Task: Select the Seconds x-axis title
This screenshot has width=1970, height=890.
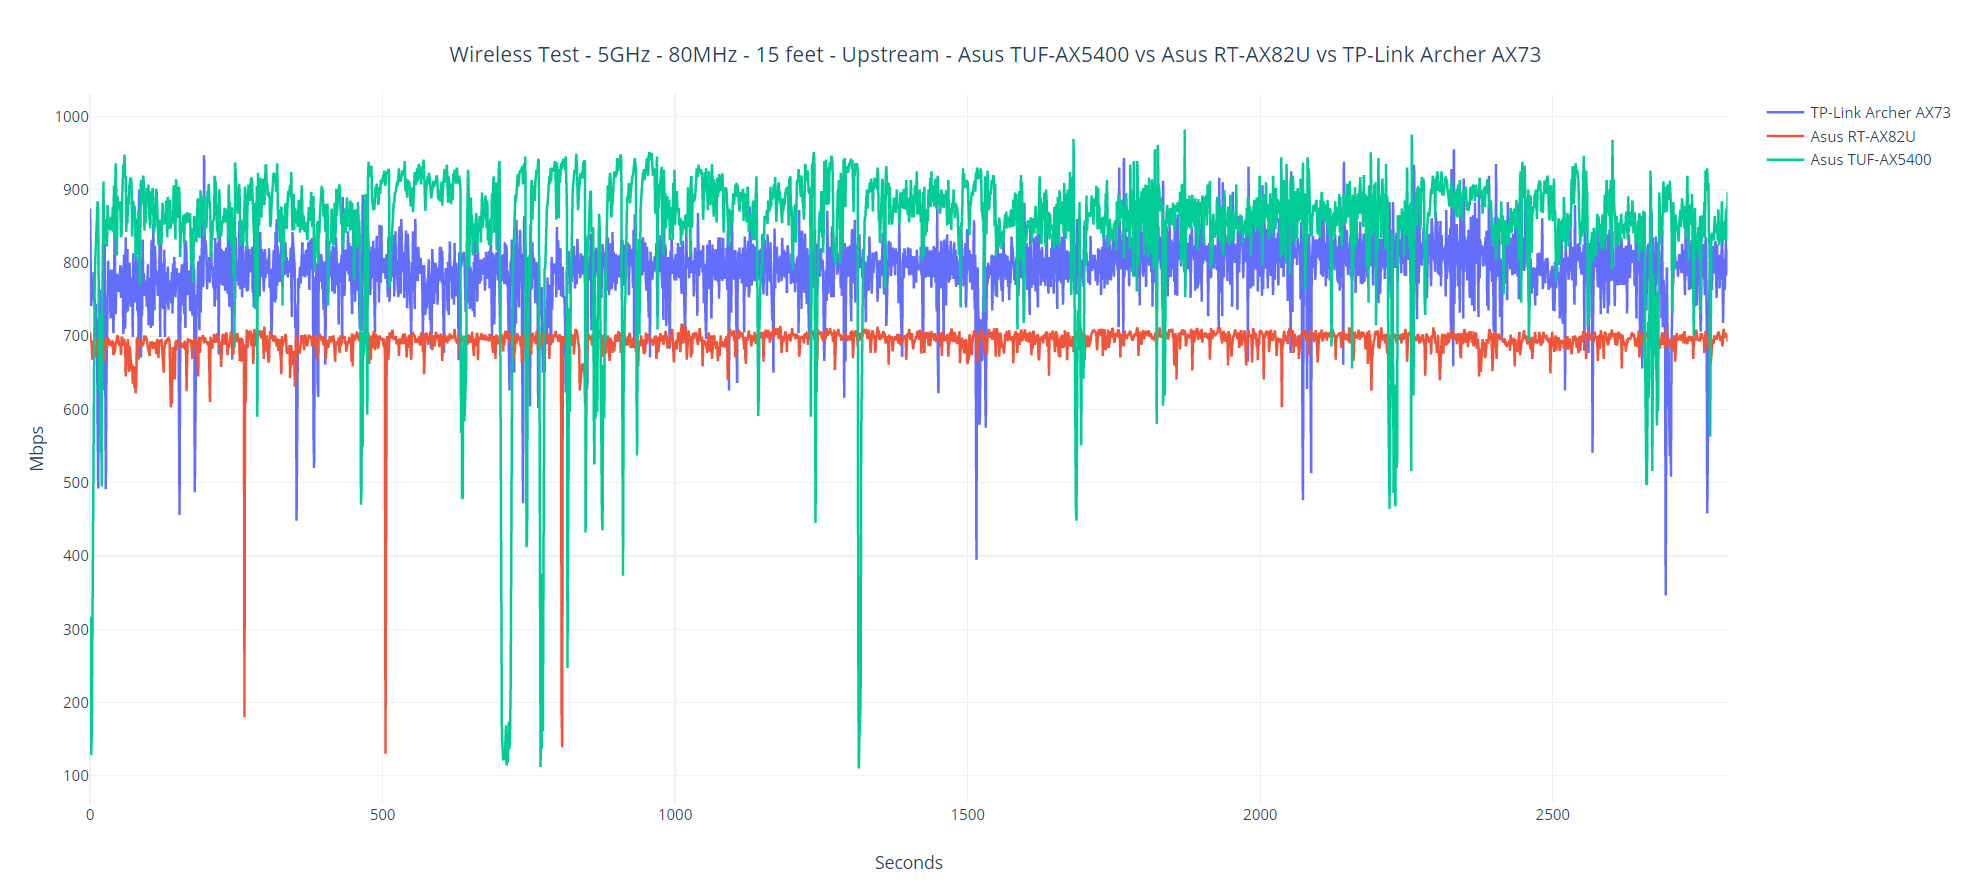Action: tap(908, 863)
